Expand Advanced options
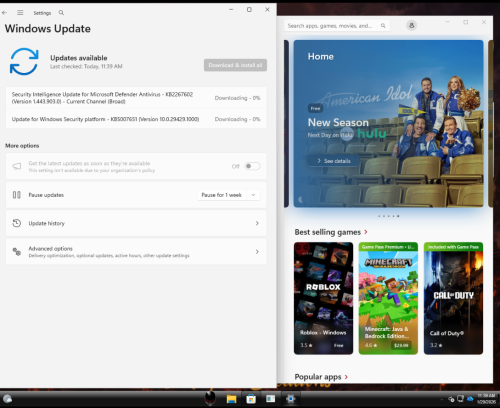Screen dimensions: 500x408 pos(136,252)
